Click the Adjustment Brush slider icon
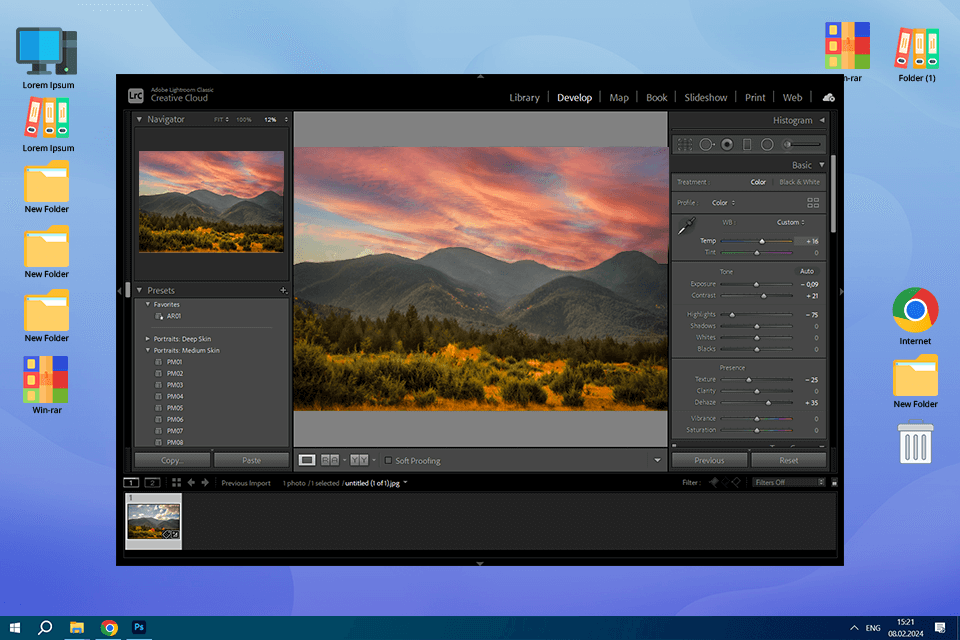 (x=802, y=145)
